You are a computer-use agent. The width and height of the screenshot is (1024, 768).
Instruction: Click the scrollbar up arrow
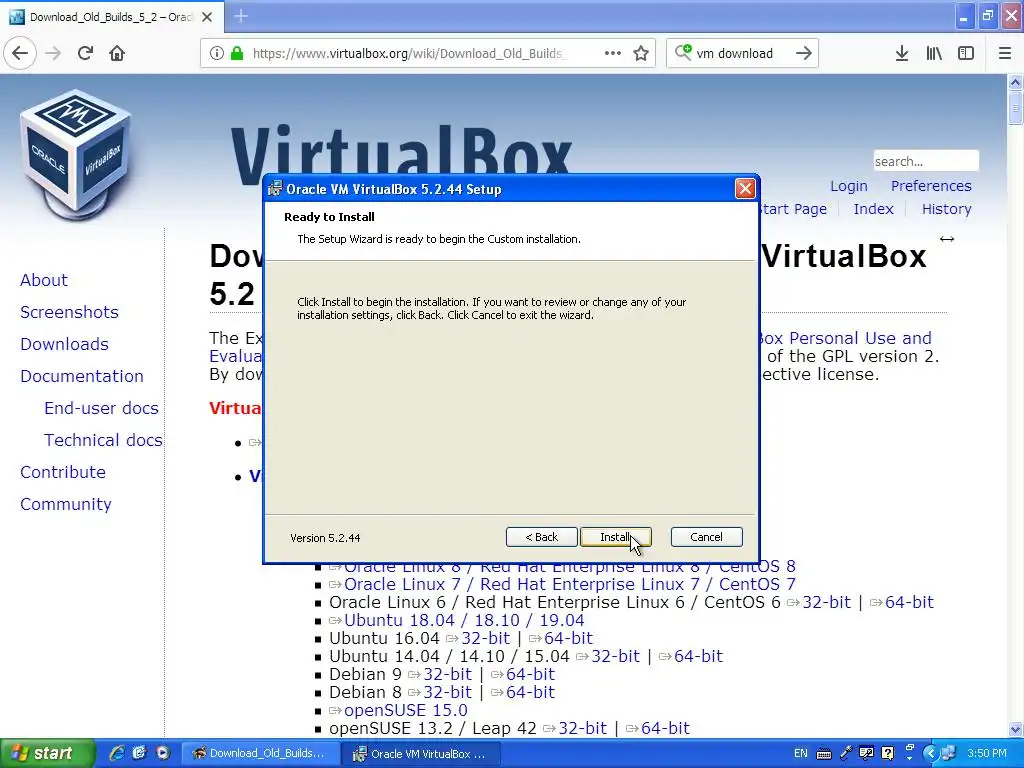point(1015,82)
